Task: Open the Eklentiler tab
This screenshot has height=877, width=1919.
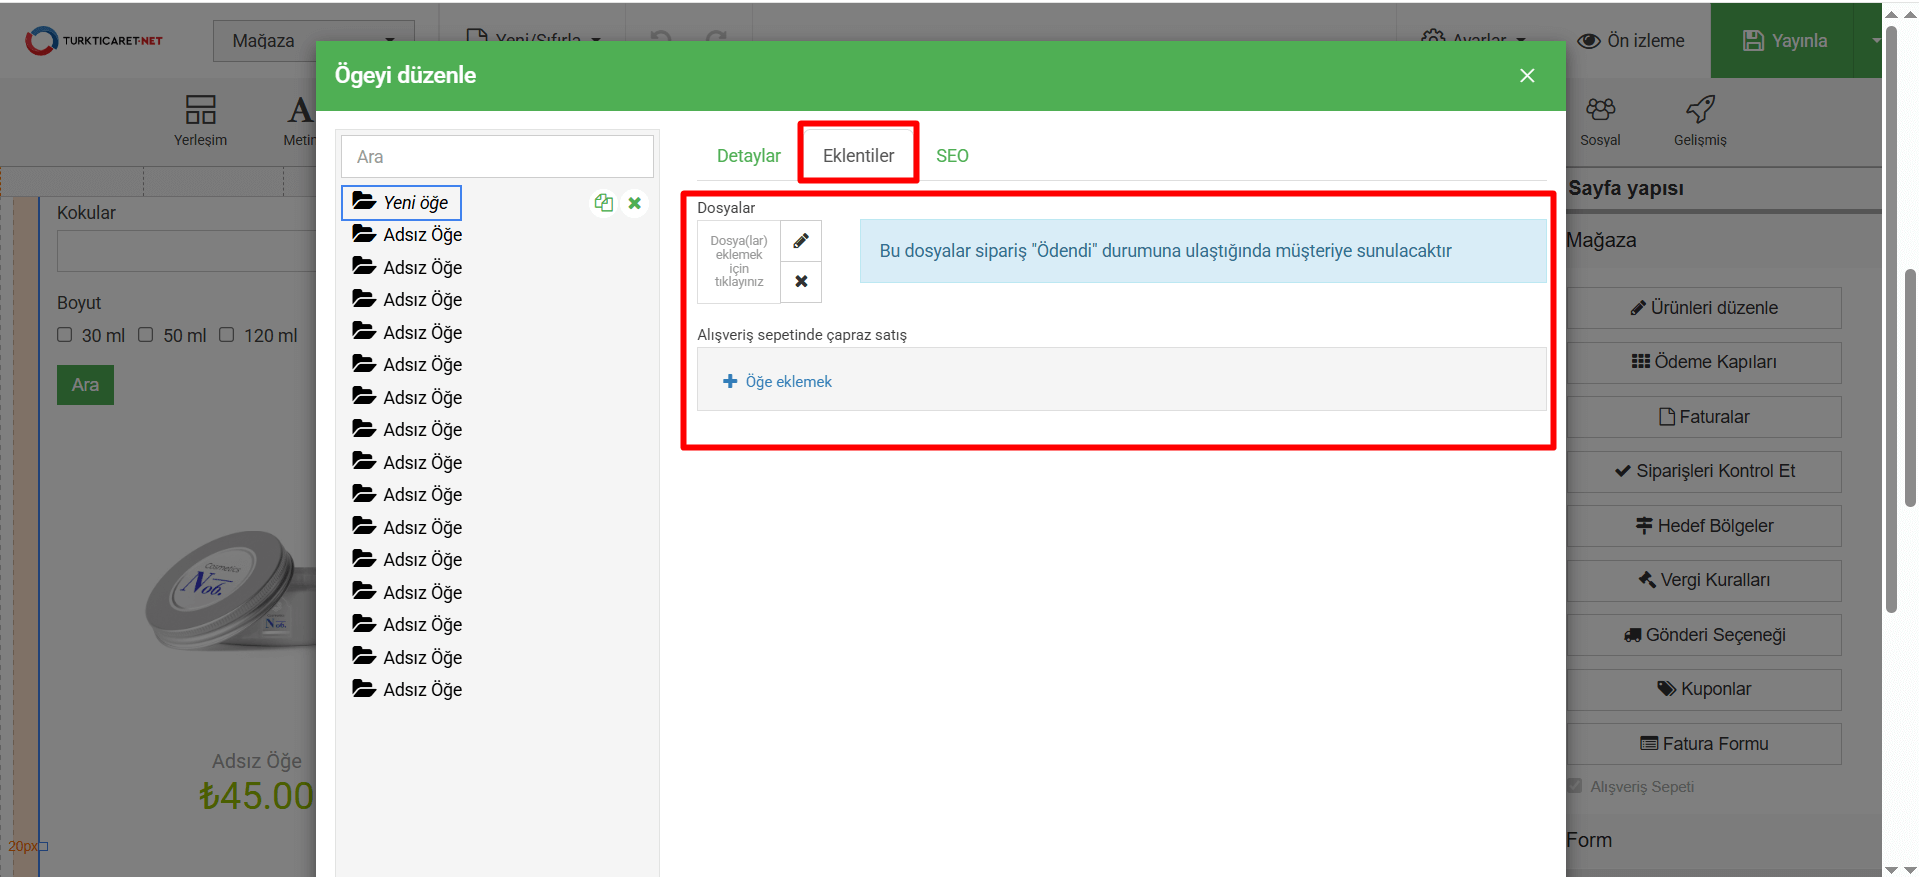Action: [858, 156]
